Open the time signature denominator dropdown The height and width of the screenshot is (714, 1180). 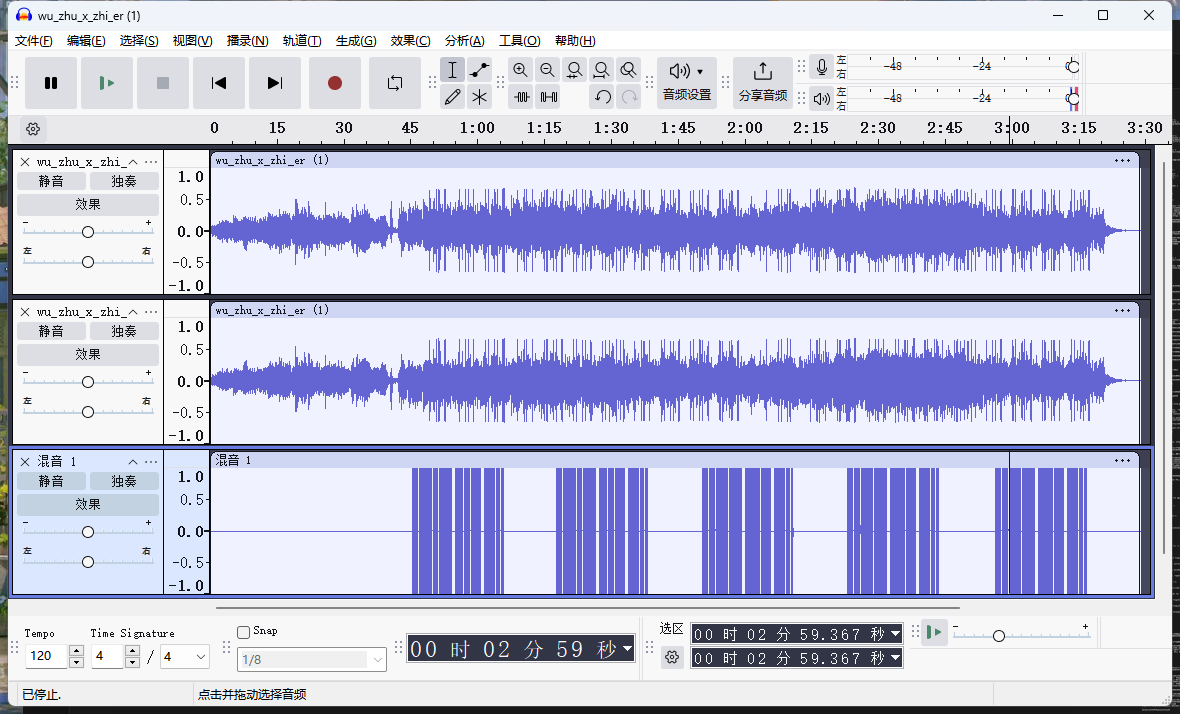[x=199, y=657]
